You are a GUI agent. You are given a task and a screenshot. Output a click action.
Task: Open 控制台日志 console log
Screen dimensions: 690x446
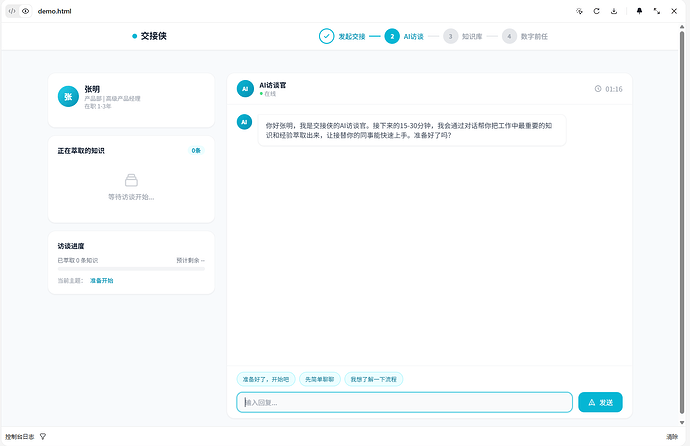[x=19, y=437]
